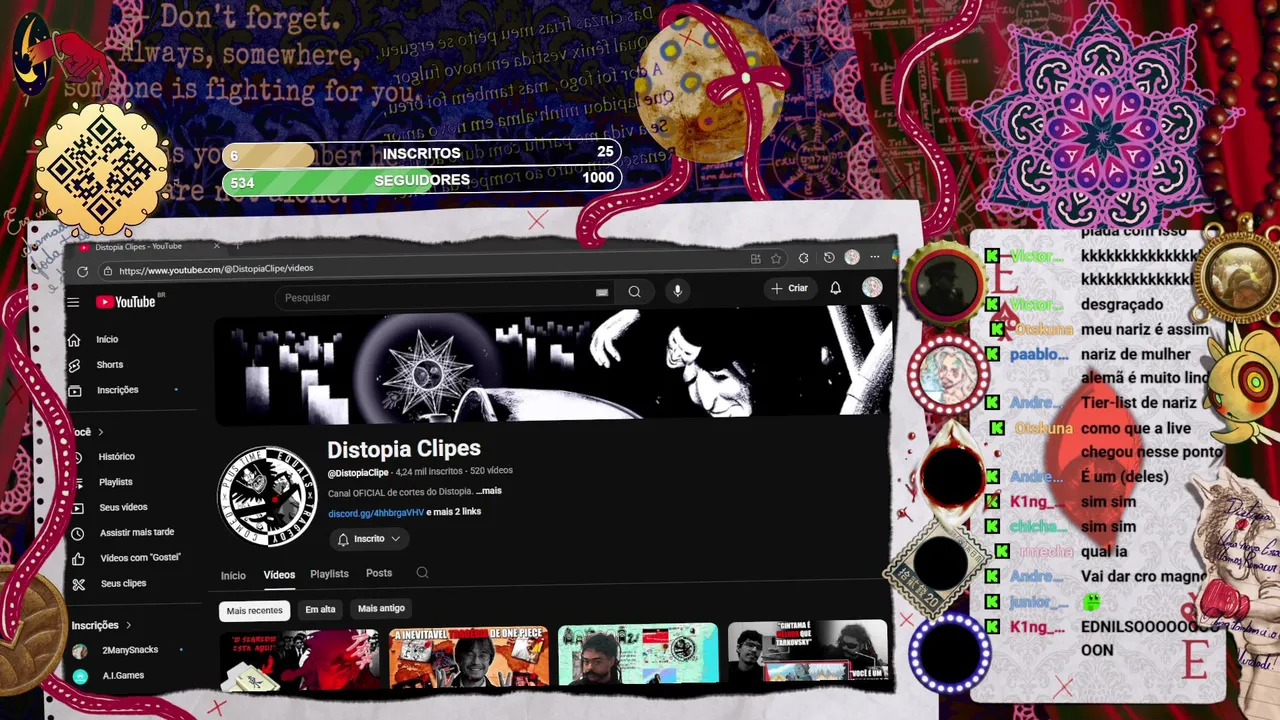Image resolution: width=1280 pixels, height=720 pixels.
Task: Open the A.I.Games subscription
Action: [x=122, y=676]
